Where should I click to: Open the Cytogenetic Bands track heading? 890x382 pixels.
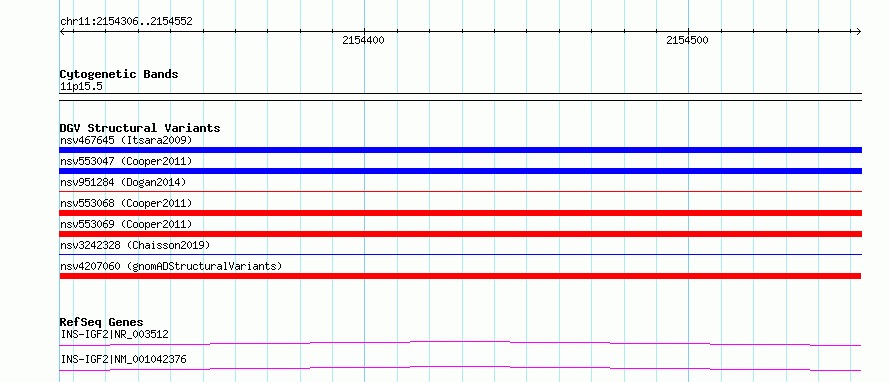(119, 74)
